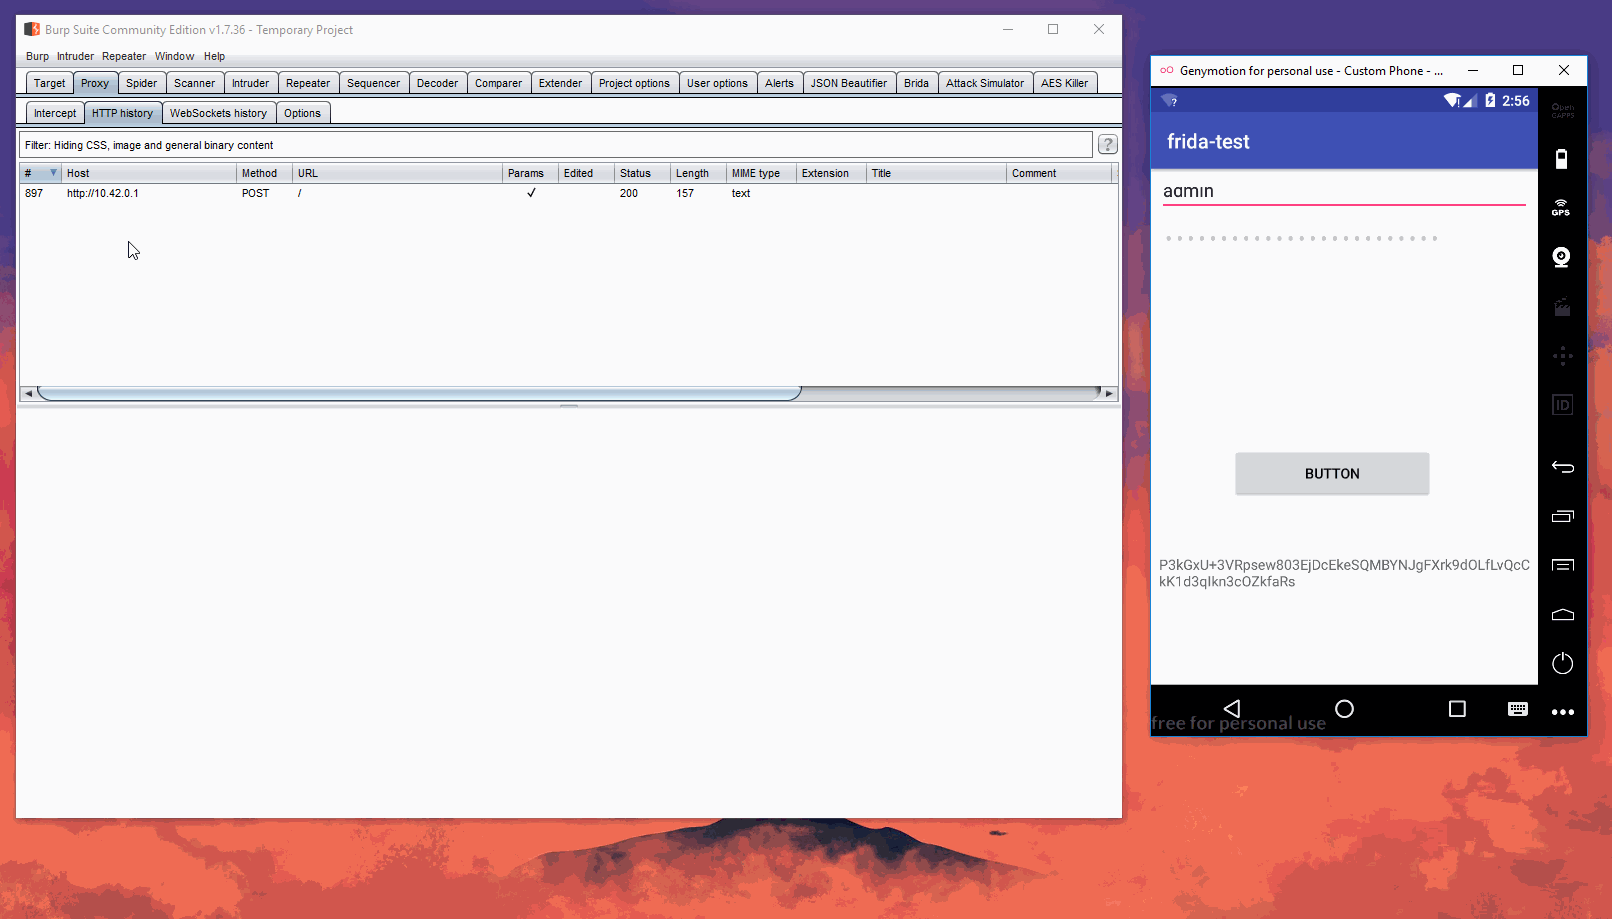This screenshot has height=919, width=1612.
Task: Click the filter help question mark icon
Action: point(1107,145)
